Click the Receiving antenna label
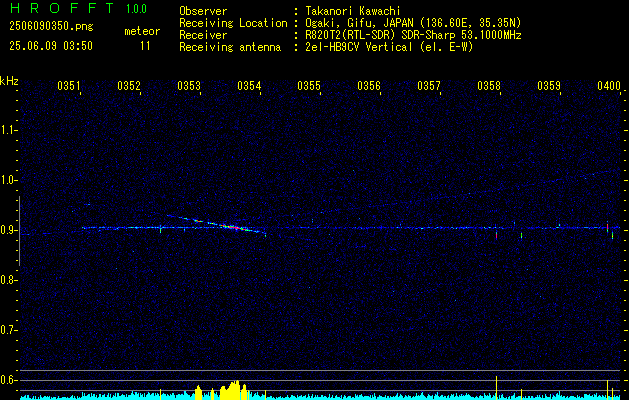629x400 pixels. pyautogui.click(x=230, y=47)
